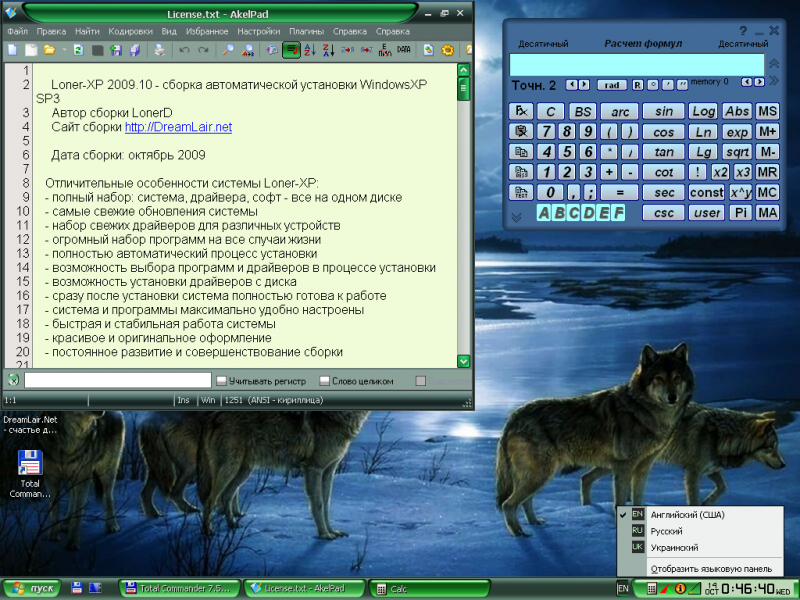
Task: Click the undo arrow in AkelPad toolbar
Action: point(185,49)
